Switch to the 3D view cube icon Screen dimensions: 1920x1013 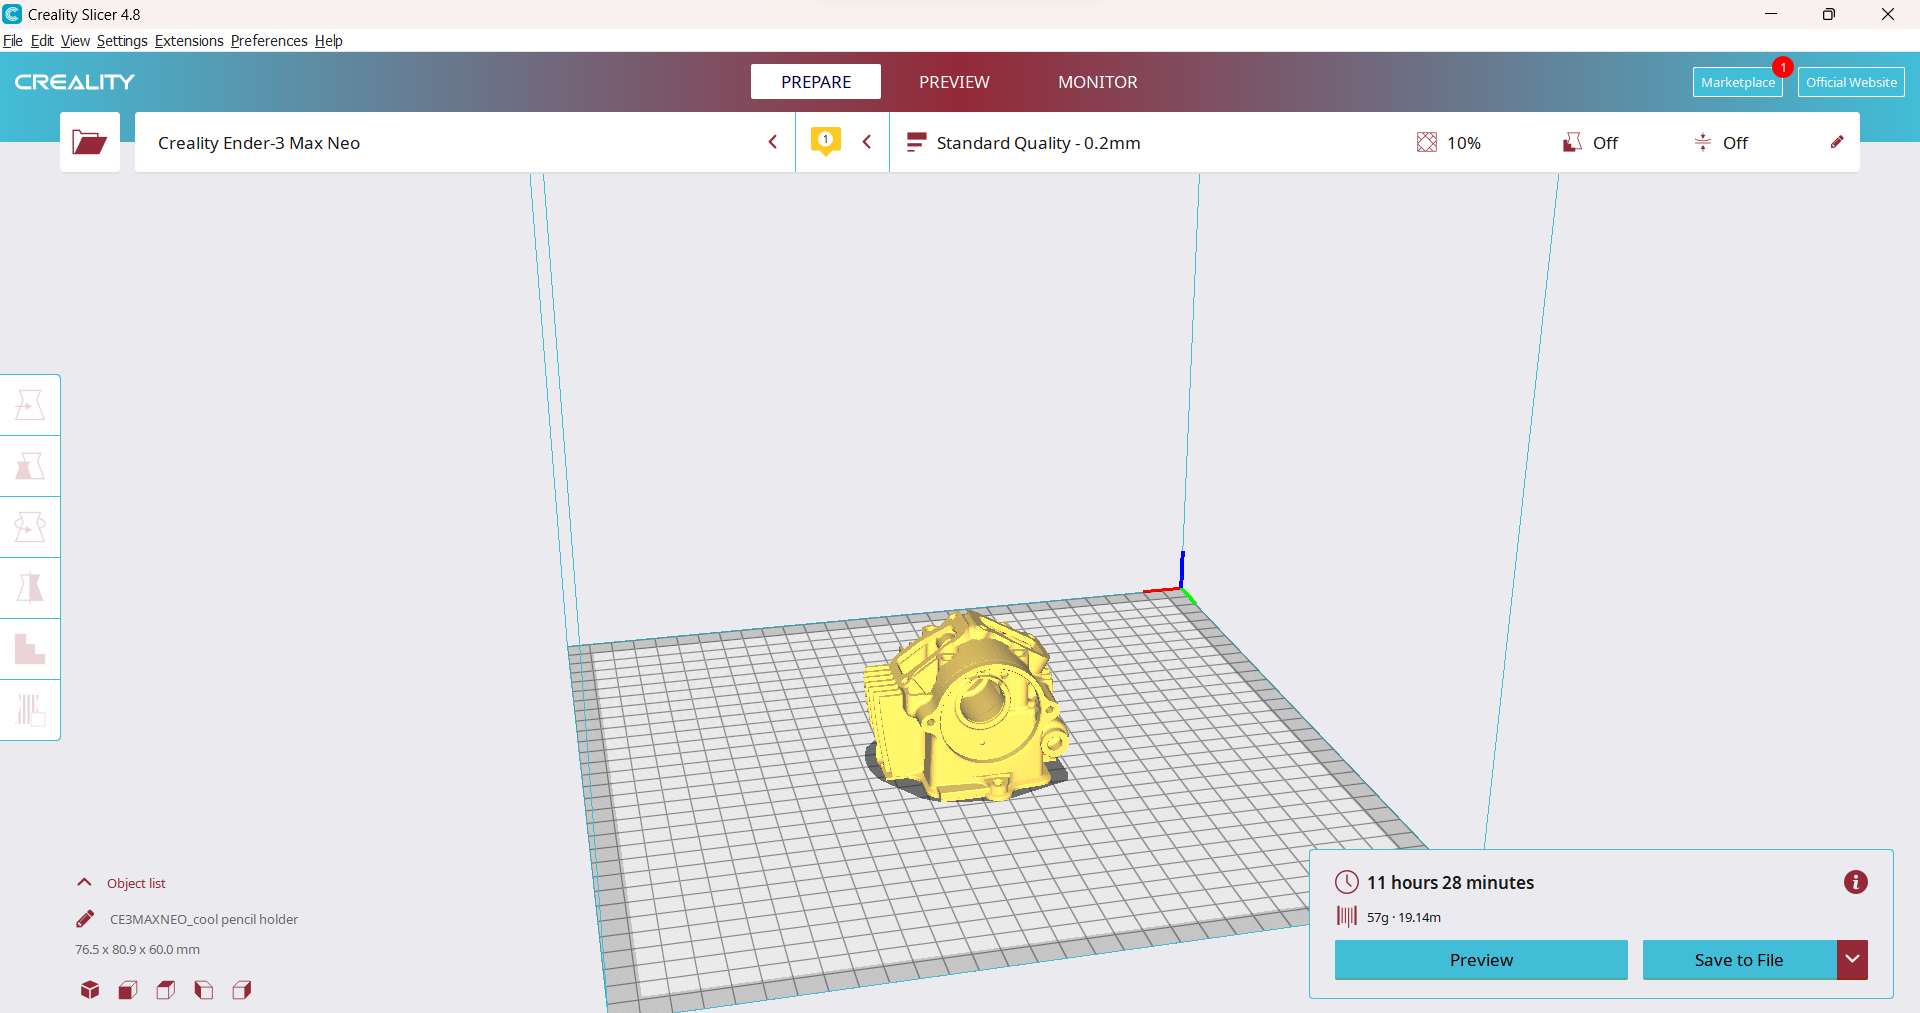coord(90,990)
